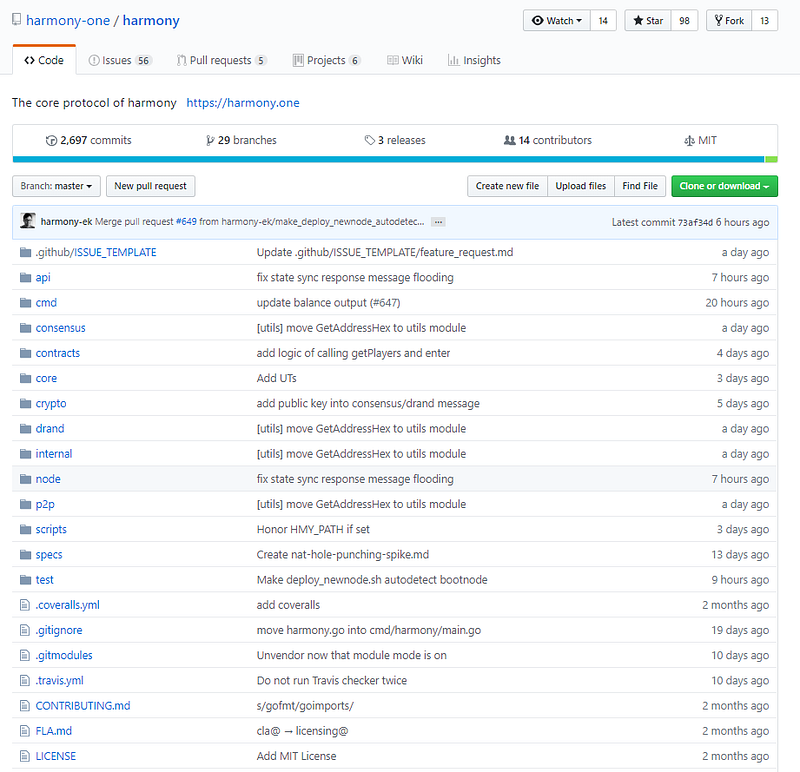This screenshot has width=800, height=772.
Task: View the 2,697 commits history
Action: pos(89,140)
